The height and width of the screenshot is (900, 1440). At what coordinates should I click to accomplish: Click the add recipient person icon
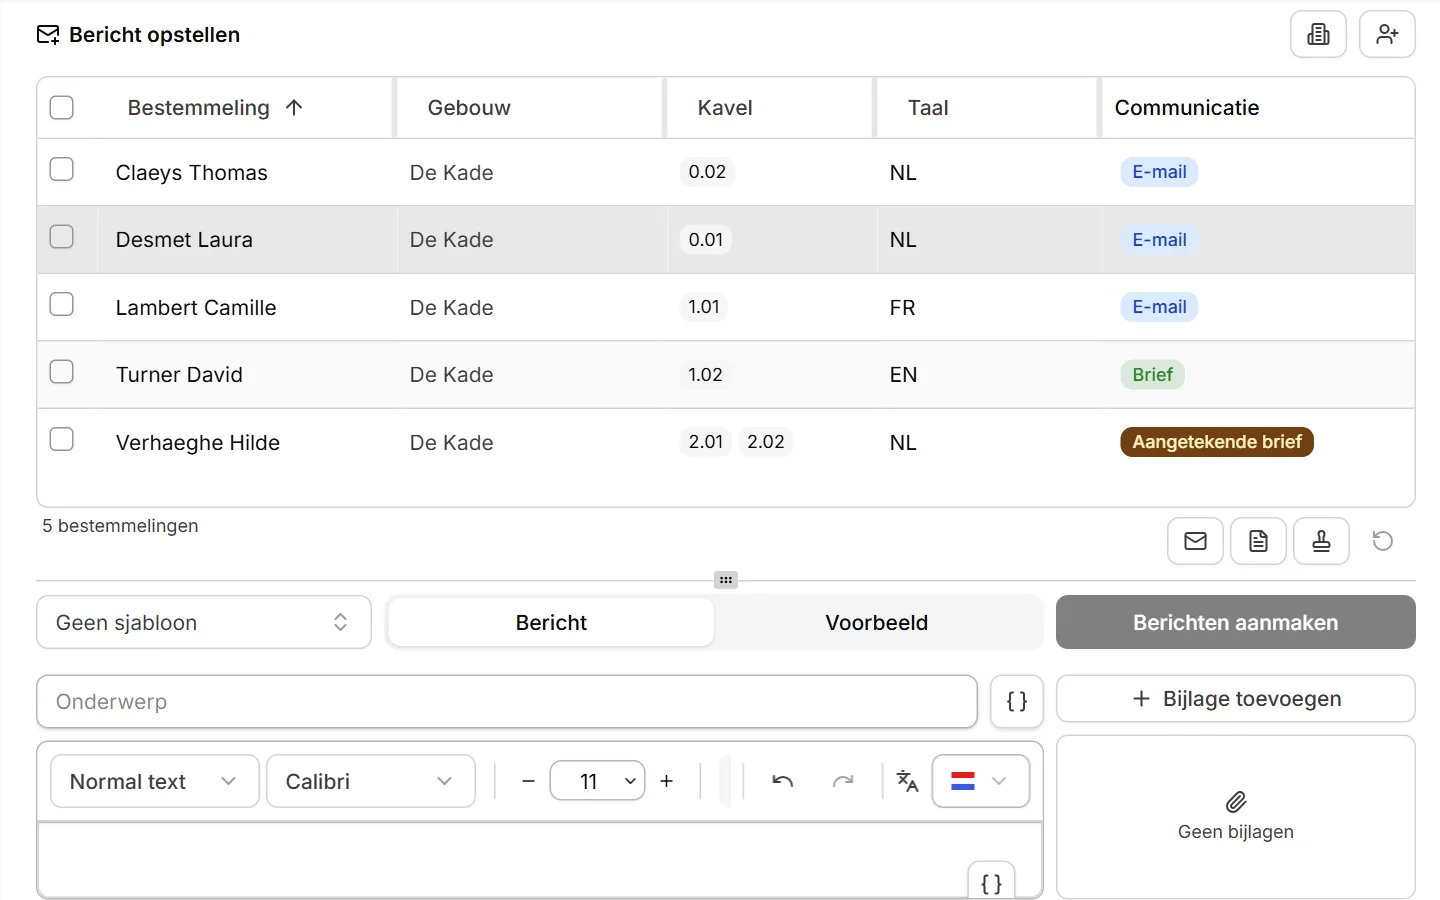pos(1387,35)
